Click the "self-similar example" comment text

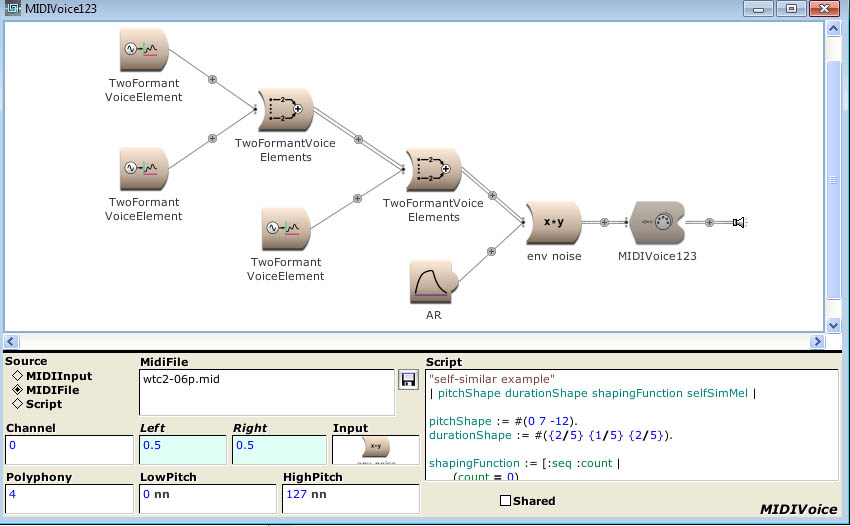tap(492, 379)
